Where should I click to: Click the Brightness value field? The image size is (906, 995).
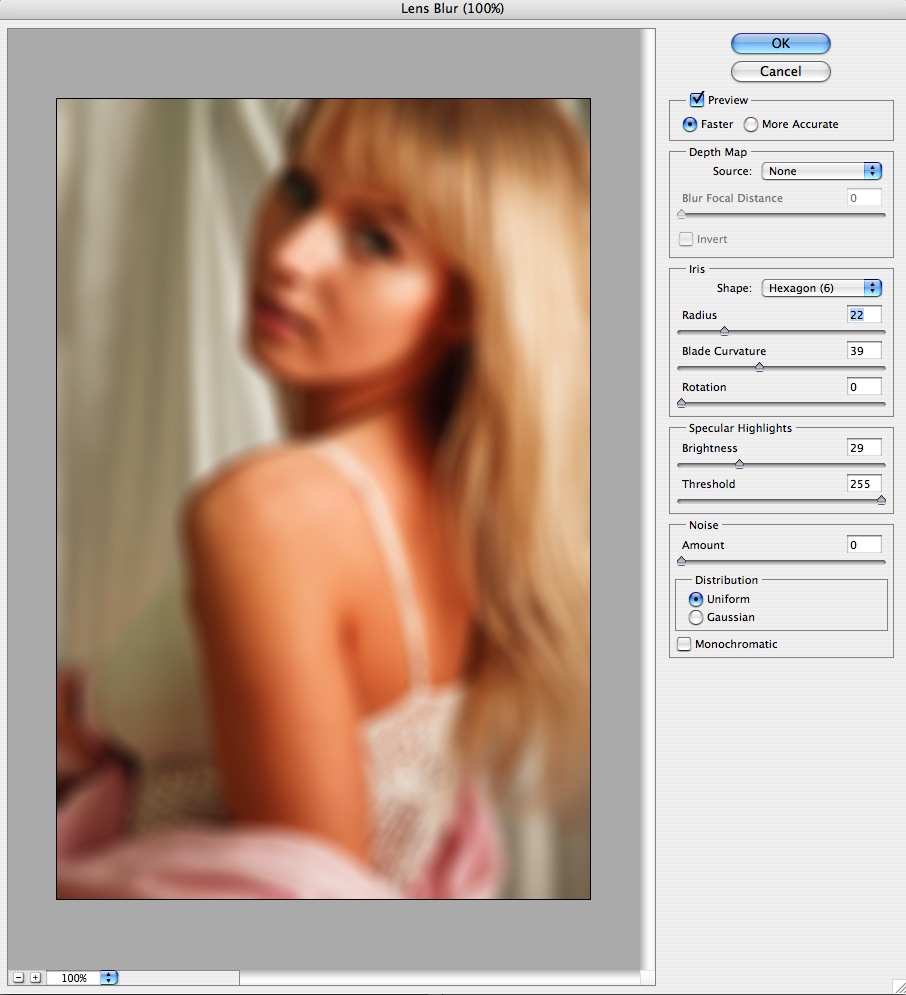pyautogui.click(x=864, y=448)
